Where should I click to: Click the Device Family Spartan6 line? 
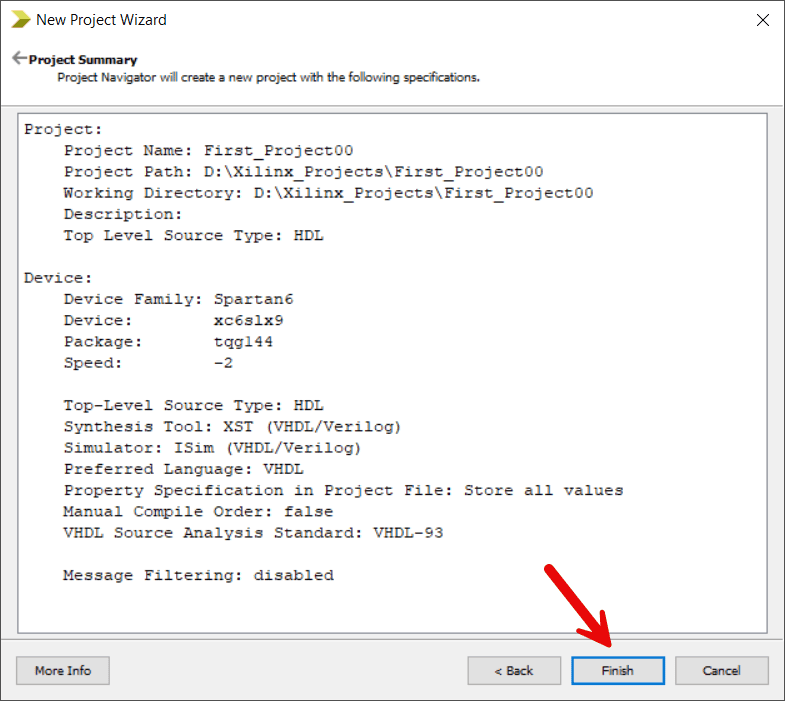178,299
